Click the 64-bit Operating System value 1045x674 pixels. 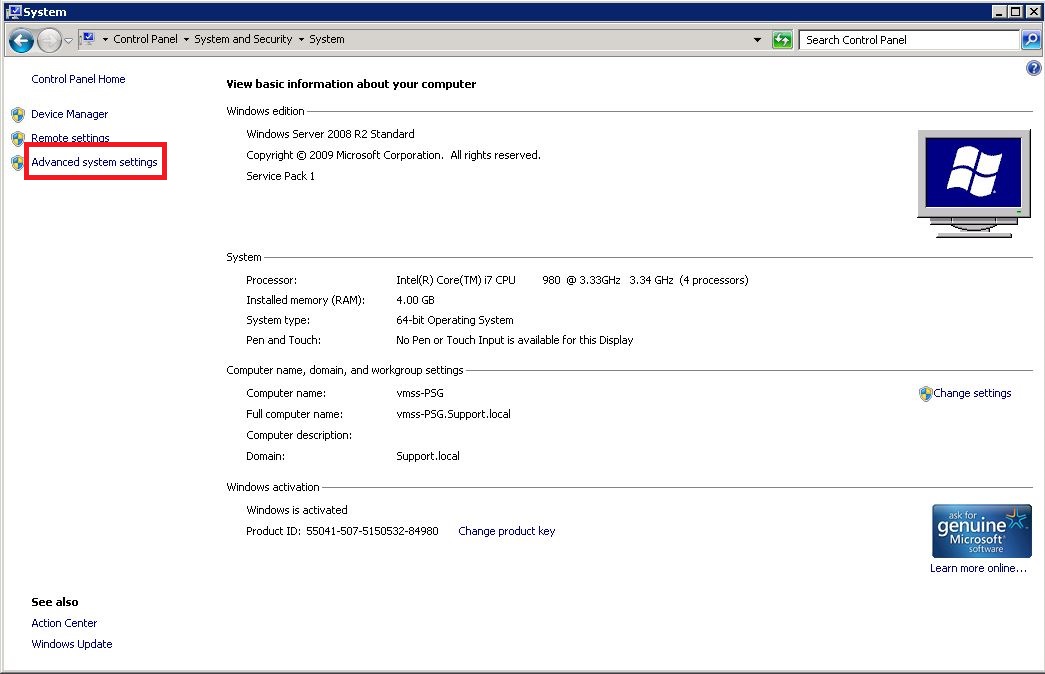click(455, 320)
